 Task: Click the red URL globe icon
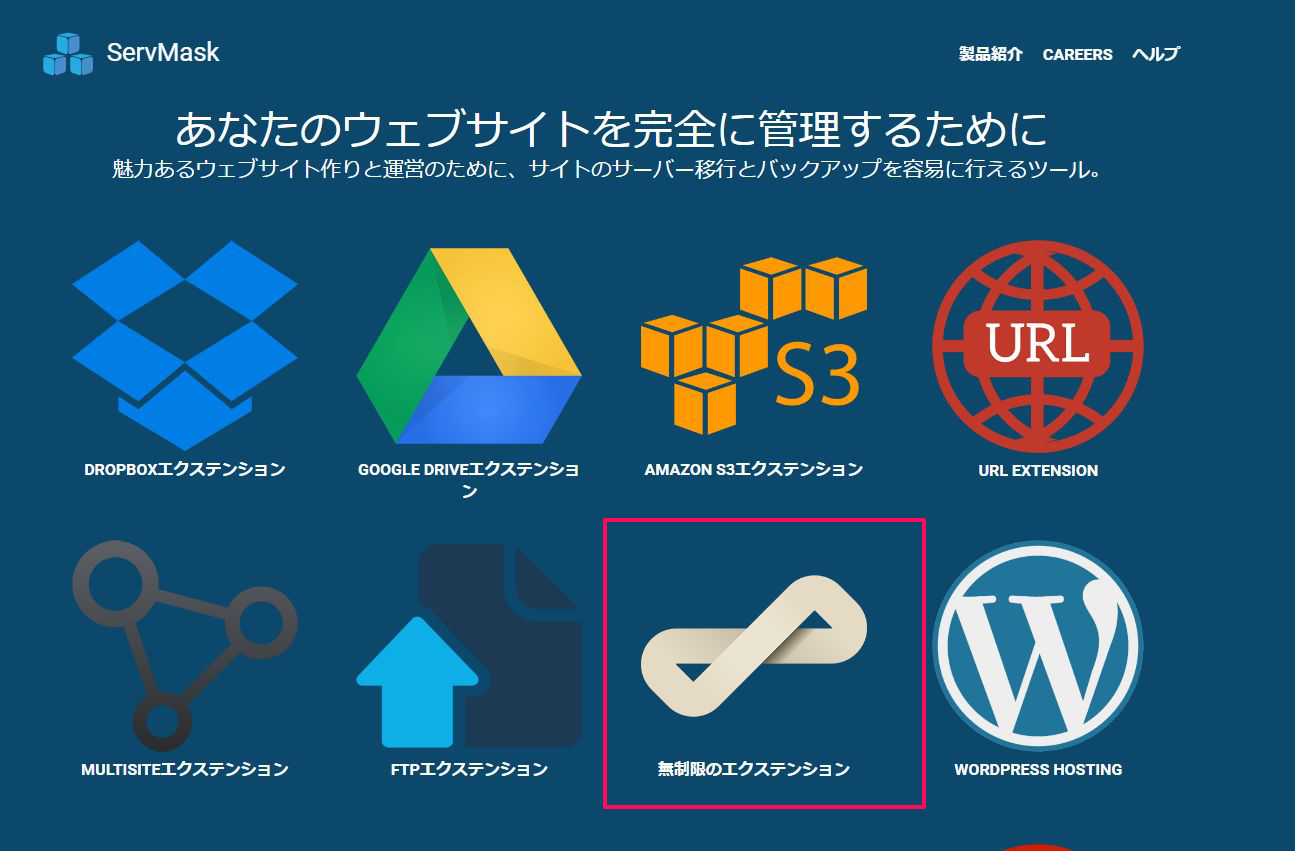click(1038, 345)
